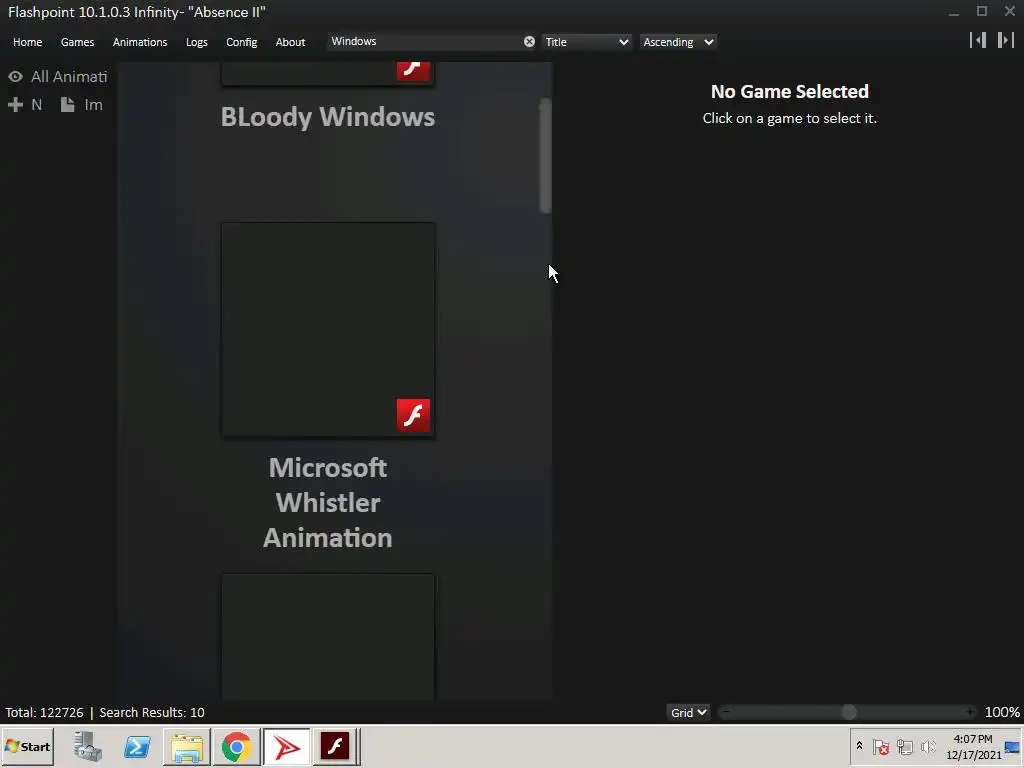Screen dimensions: 1024x768
Task: Clear the search text with the X icon
Action: (x=529, y=42)
